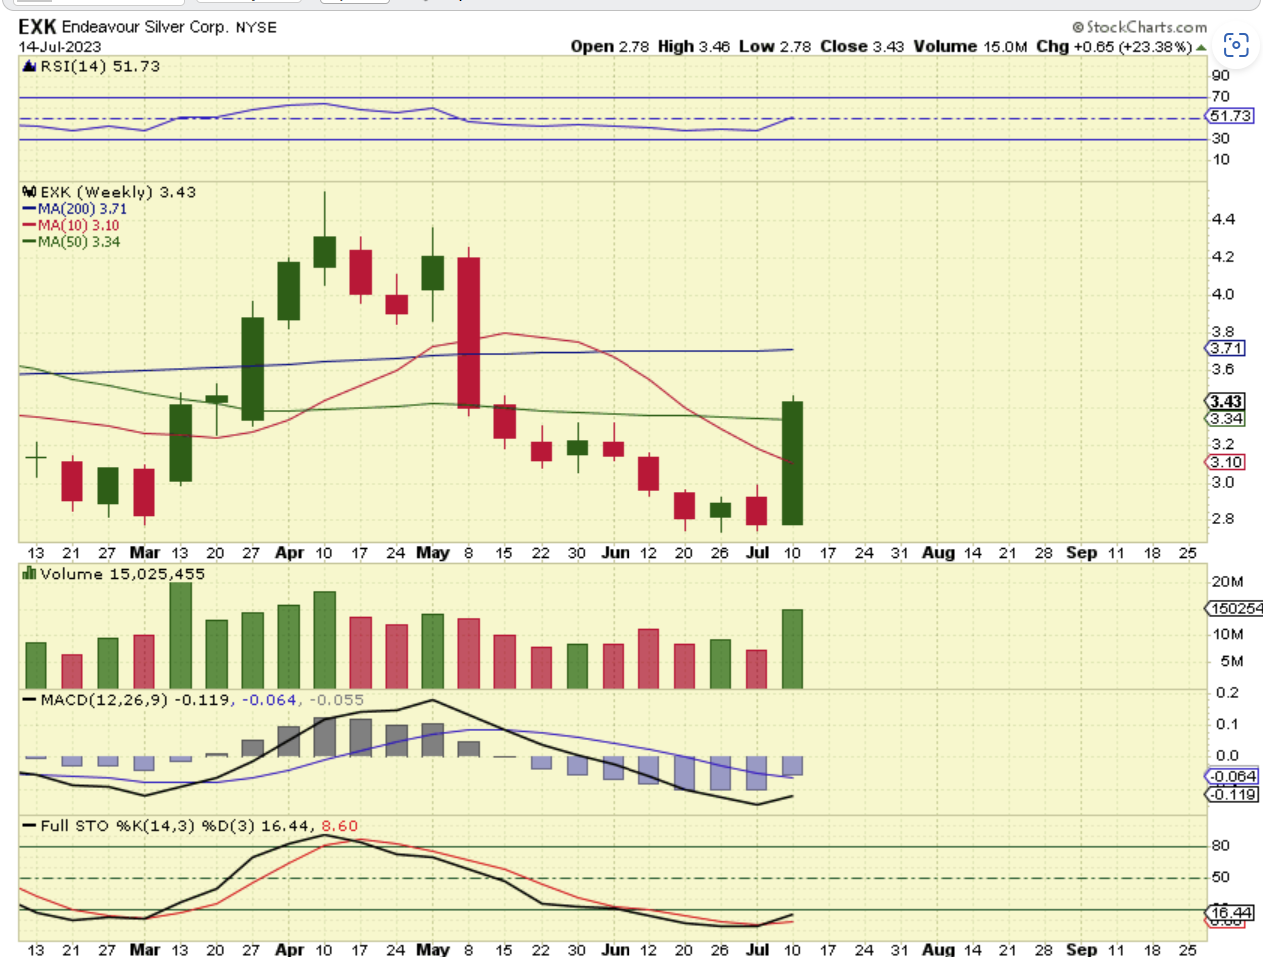This screenshot has width=1263, height=957.
Task: Click the image search lens icon
Action: pyautogui.click(x=1236, y=45)
